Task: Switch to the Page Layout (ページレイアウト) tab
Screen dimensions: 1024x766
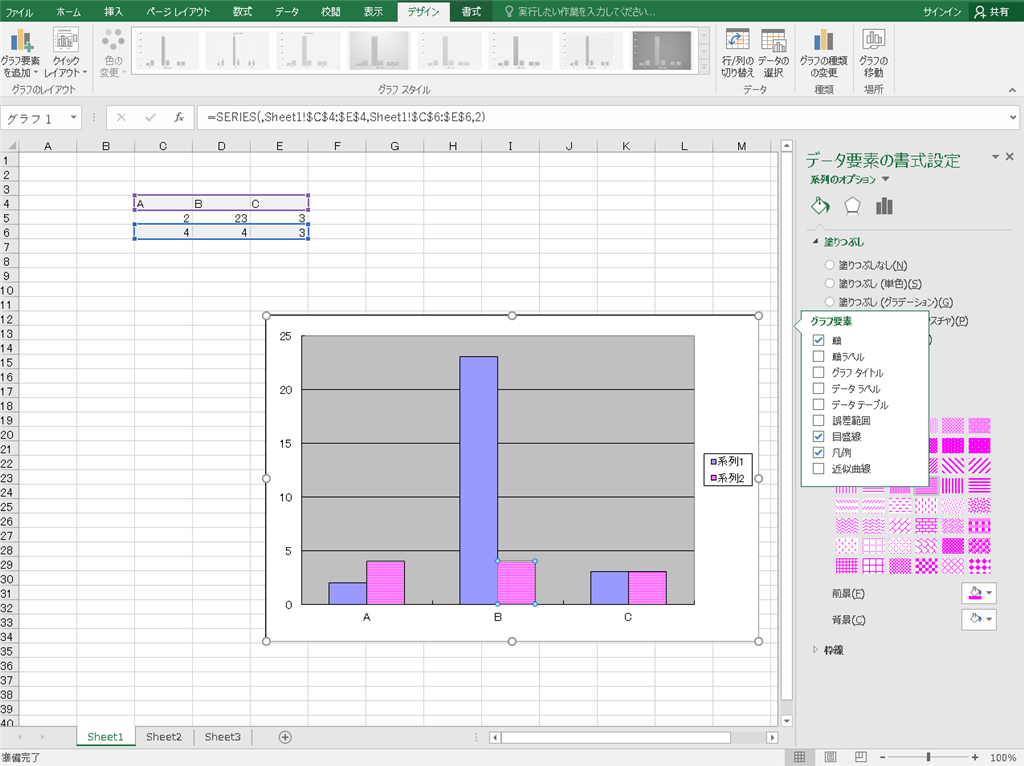Action: (x=178, y=12)
